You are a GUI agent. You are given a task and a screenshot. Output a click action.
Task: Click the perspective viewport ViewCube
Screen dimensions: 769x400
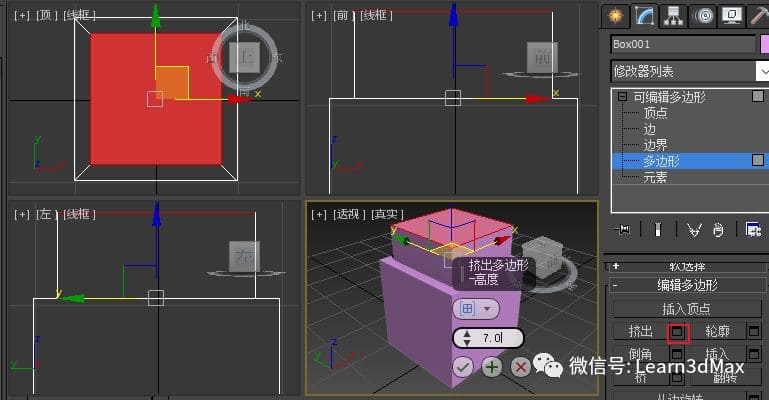point(542,259)
